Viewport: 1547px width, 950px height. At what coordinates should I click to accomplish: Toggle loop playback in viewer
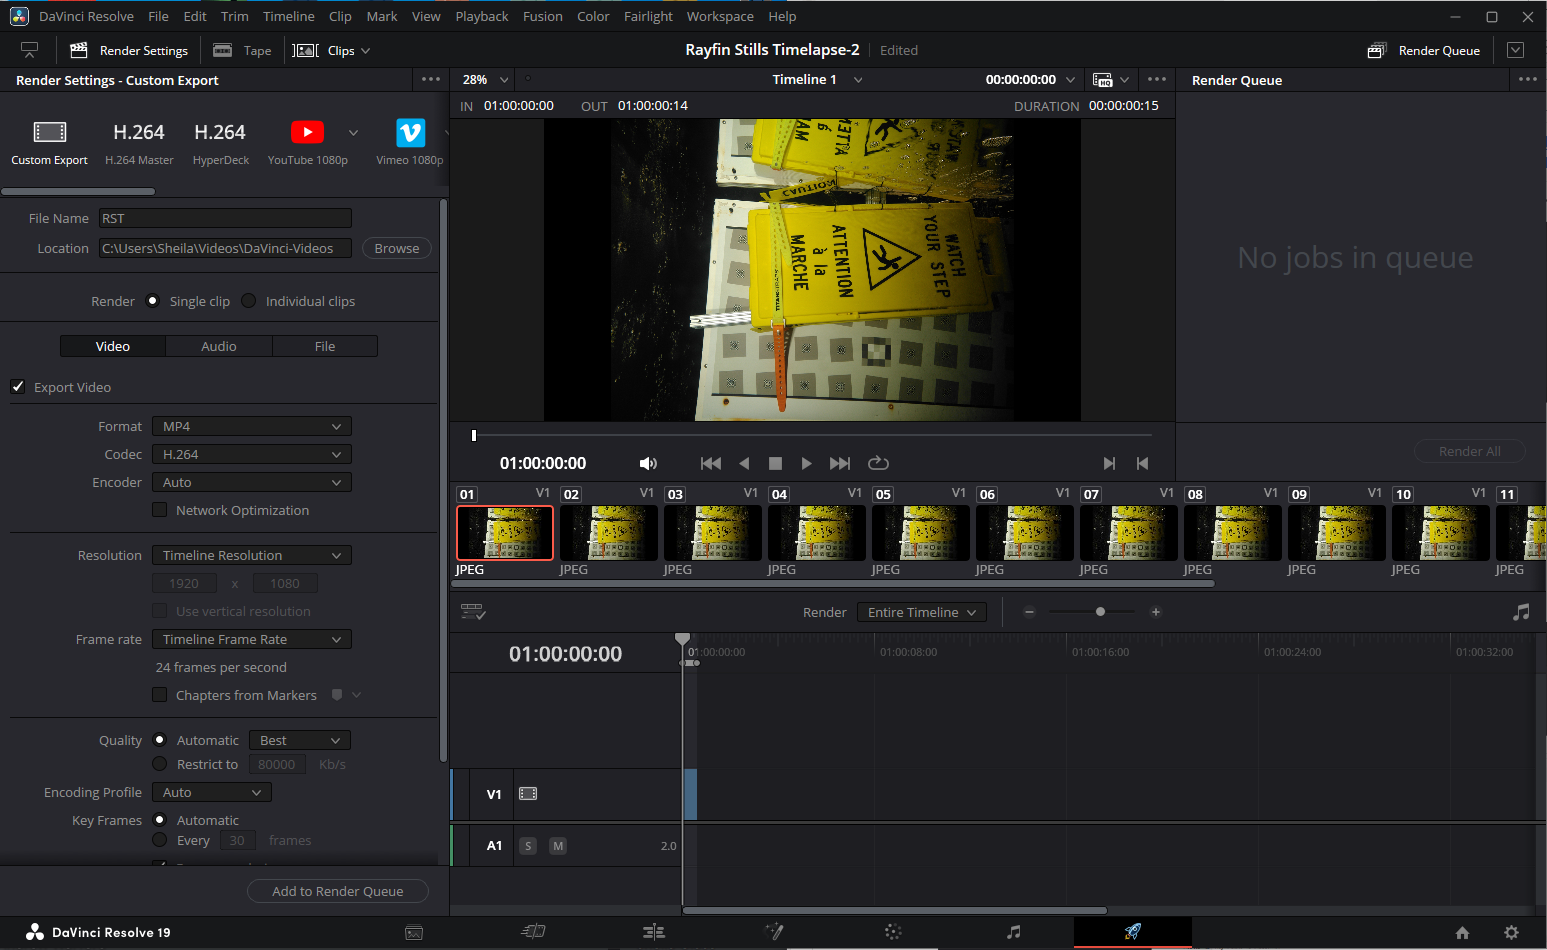pos(878,463)
